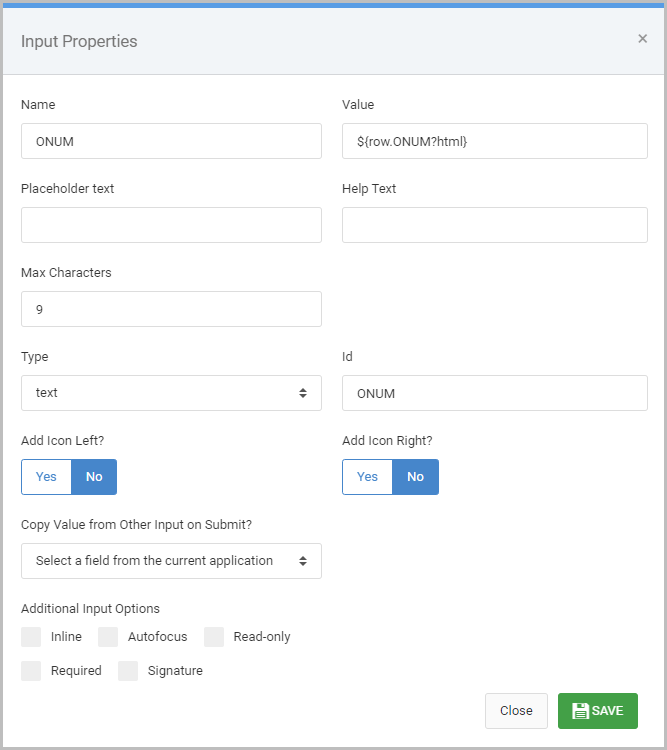The image size is (667, 750).
Task: Mark the Required checkbox
Action: [x=31, y=671]
